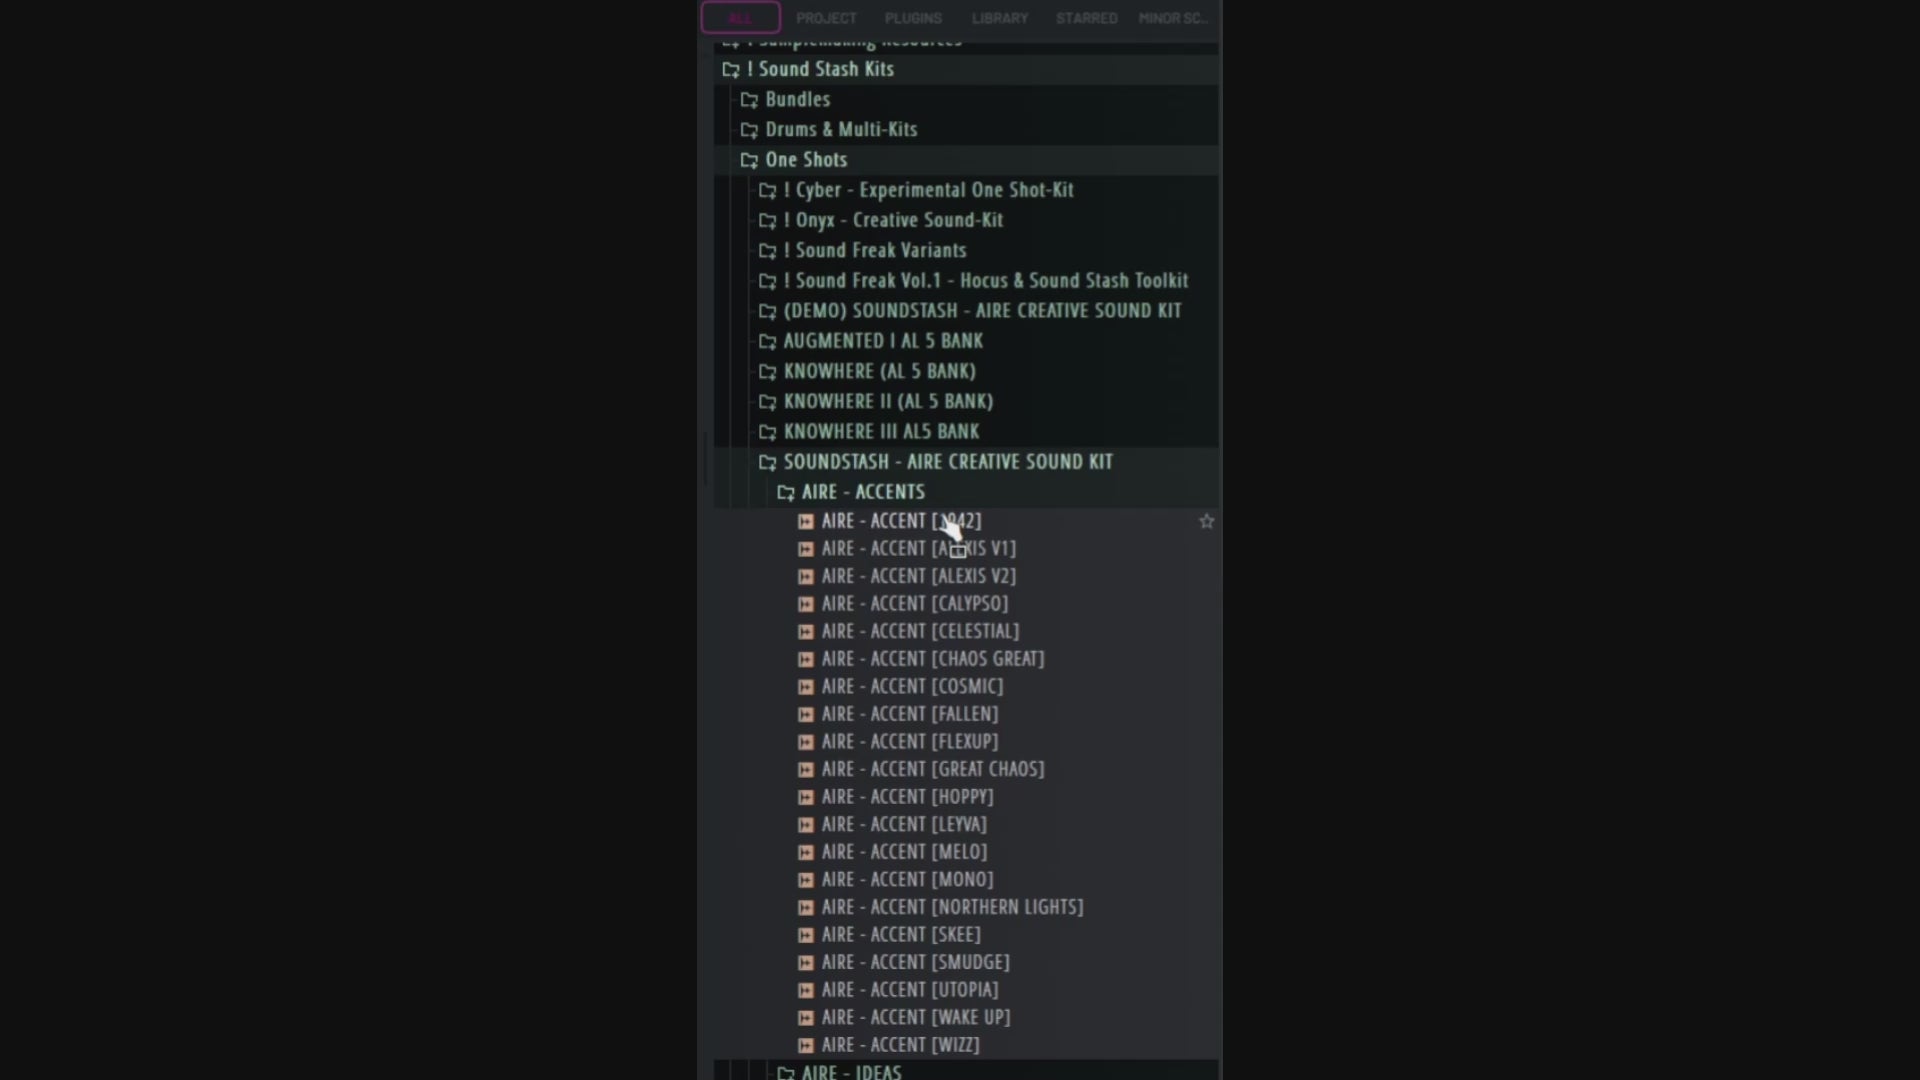Preview AIRE - ACCENT [CHAOS GREAT] sample

932,659
